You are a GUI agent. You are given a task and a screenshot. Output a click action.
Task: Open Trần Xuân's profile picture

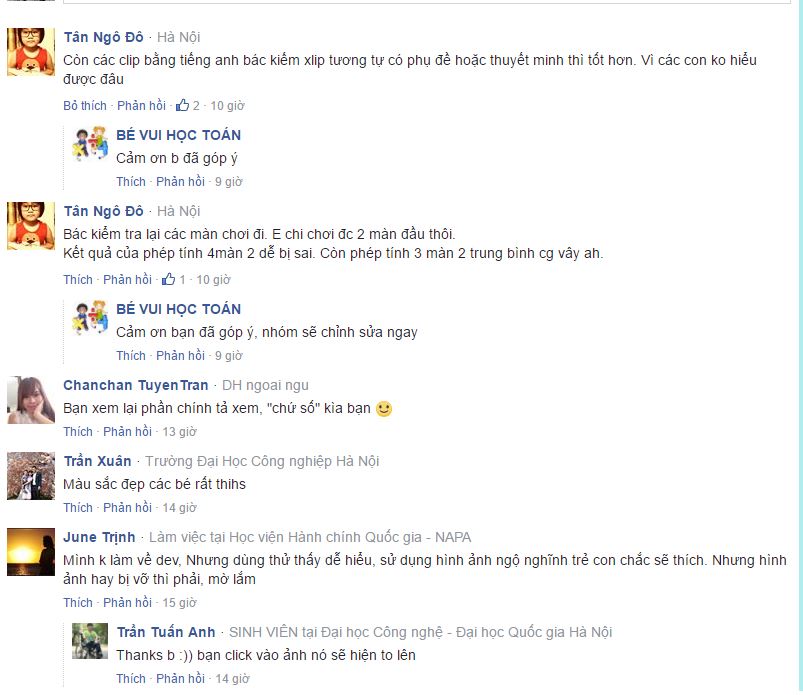coord(31,476)
